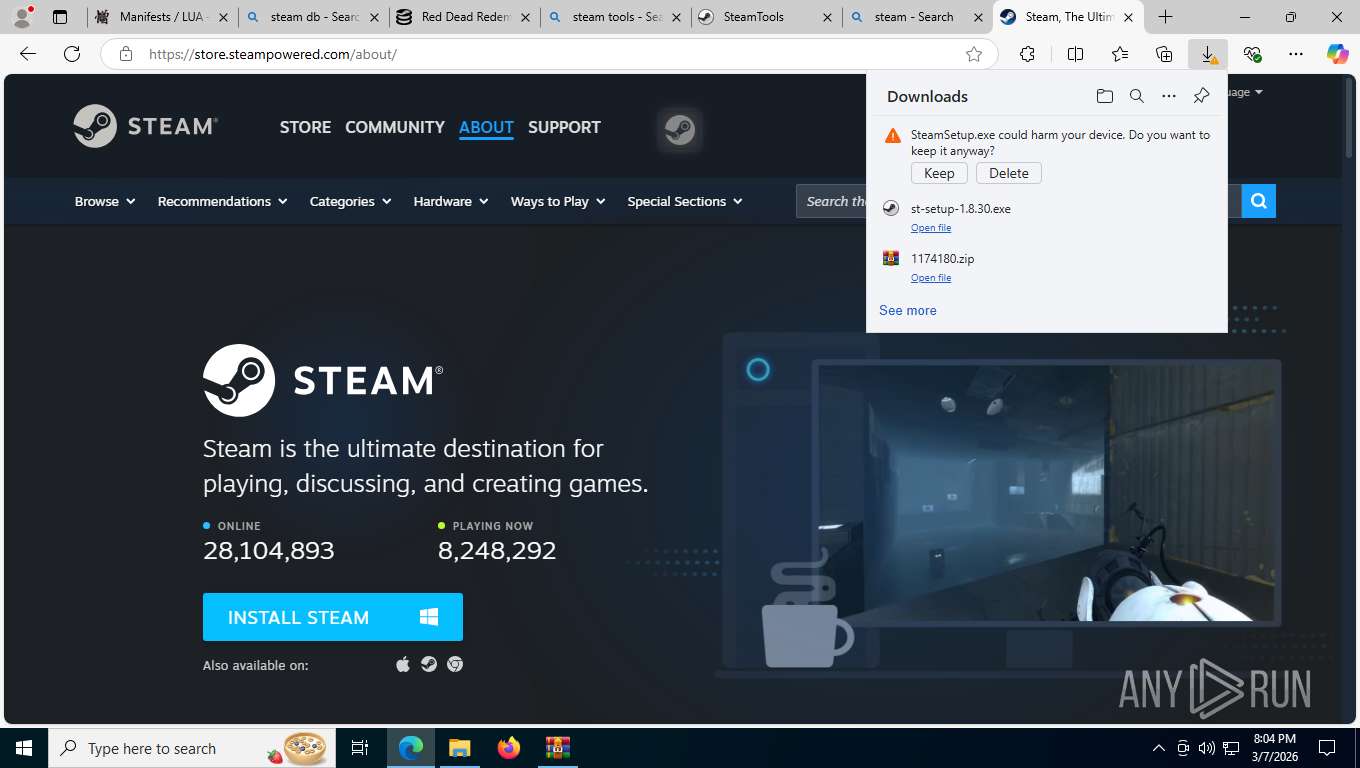This screenshot has width=1360, height=768.
Task: Open a new tab with plus icon
Action: click(x=1166, y=17)
